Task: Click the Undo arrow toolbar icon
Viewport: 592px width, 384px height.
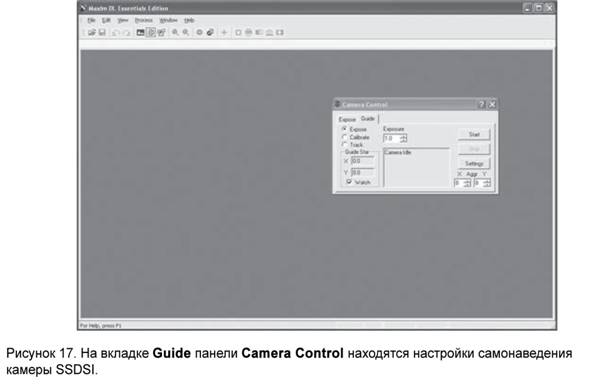Action: click(x=116, y=33)
